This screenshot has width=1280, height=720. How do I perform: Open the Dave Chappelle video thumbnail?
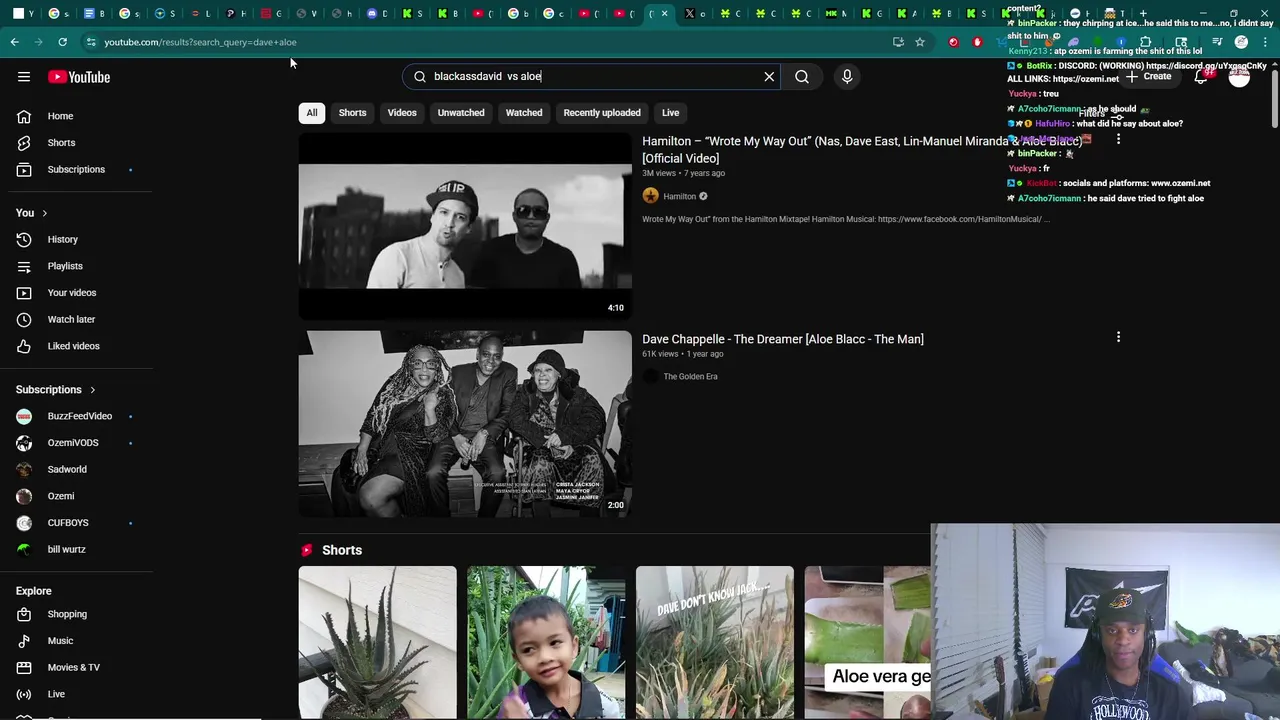pos(465,424)
